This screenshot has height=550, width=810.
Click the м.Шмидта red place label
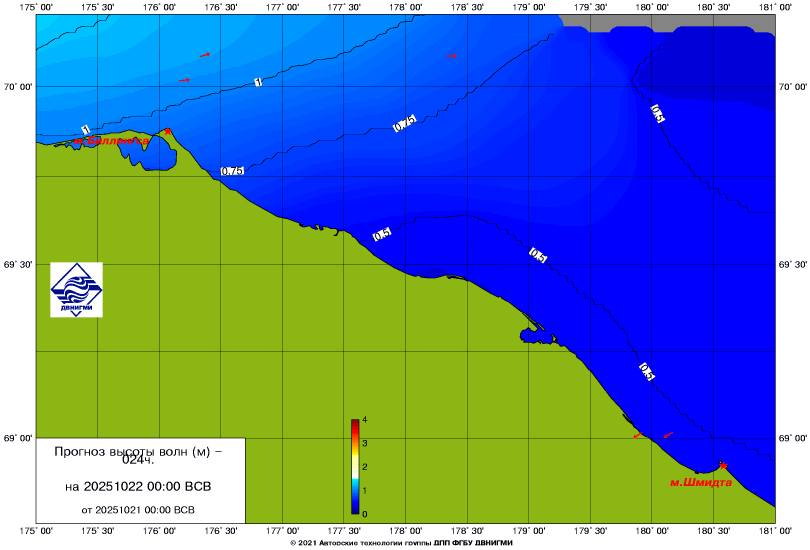click(x=700, y=482)
